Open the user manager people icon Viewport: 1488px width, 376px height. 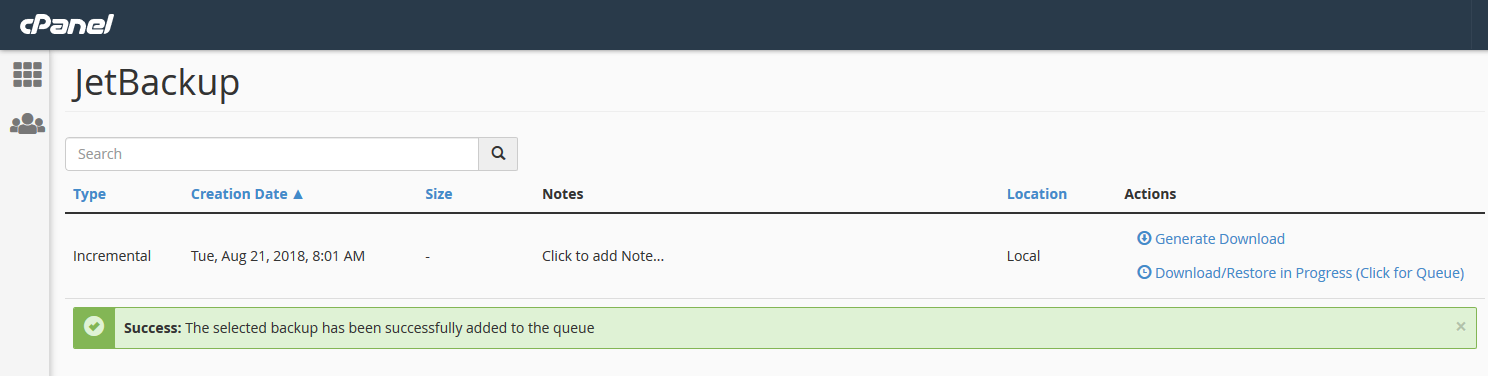coord(27,124)
